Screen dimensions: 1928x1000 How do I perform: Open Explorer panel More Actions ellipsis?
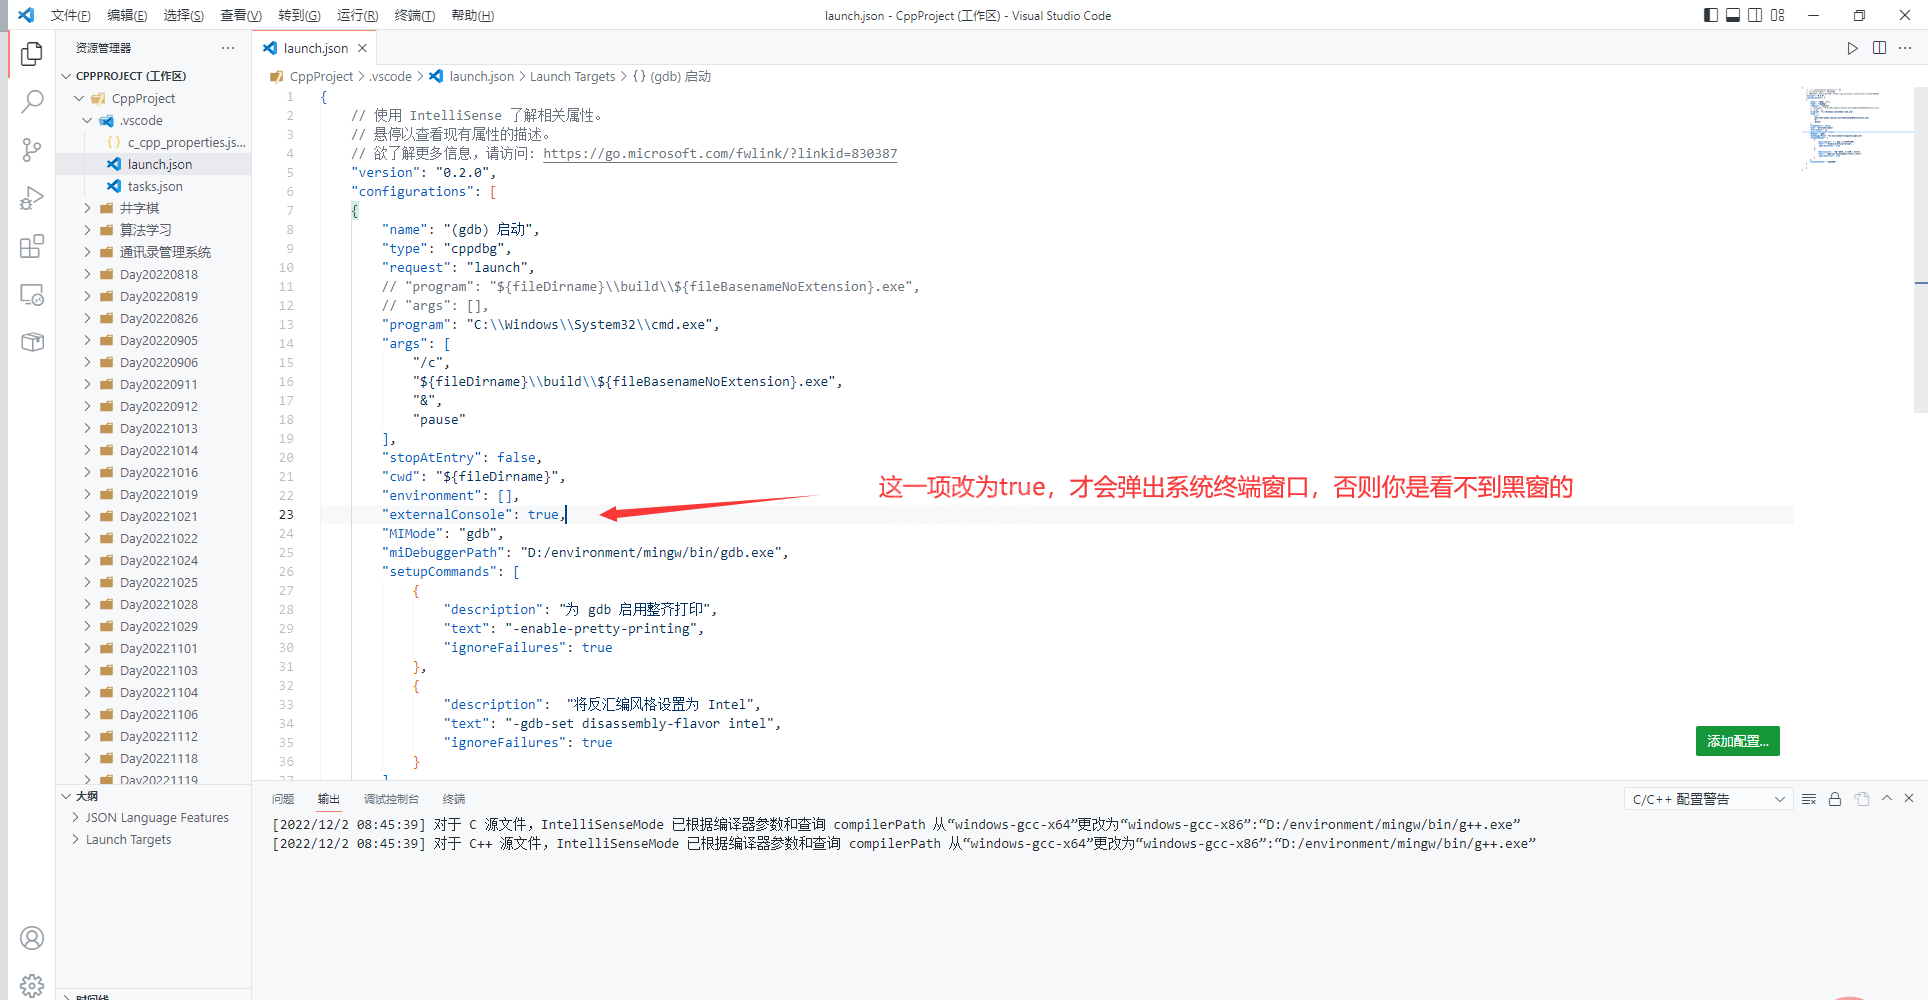point(228,48)
